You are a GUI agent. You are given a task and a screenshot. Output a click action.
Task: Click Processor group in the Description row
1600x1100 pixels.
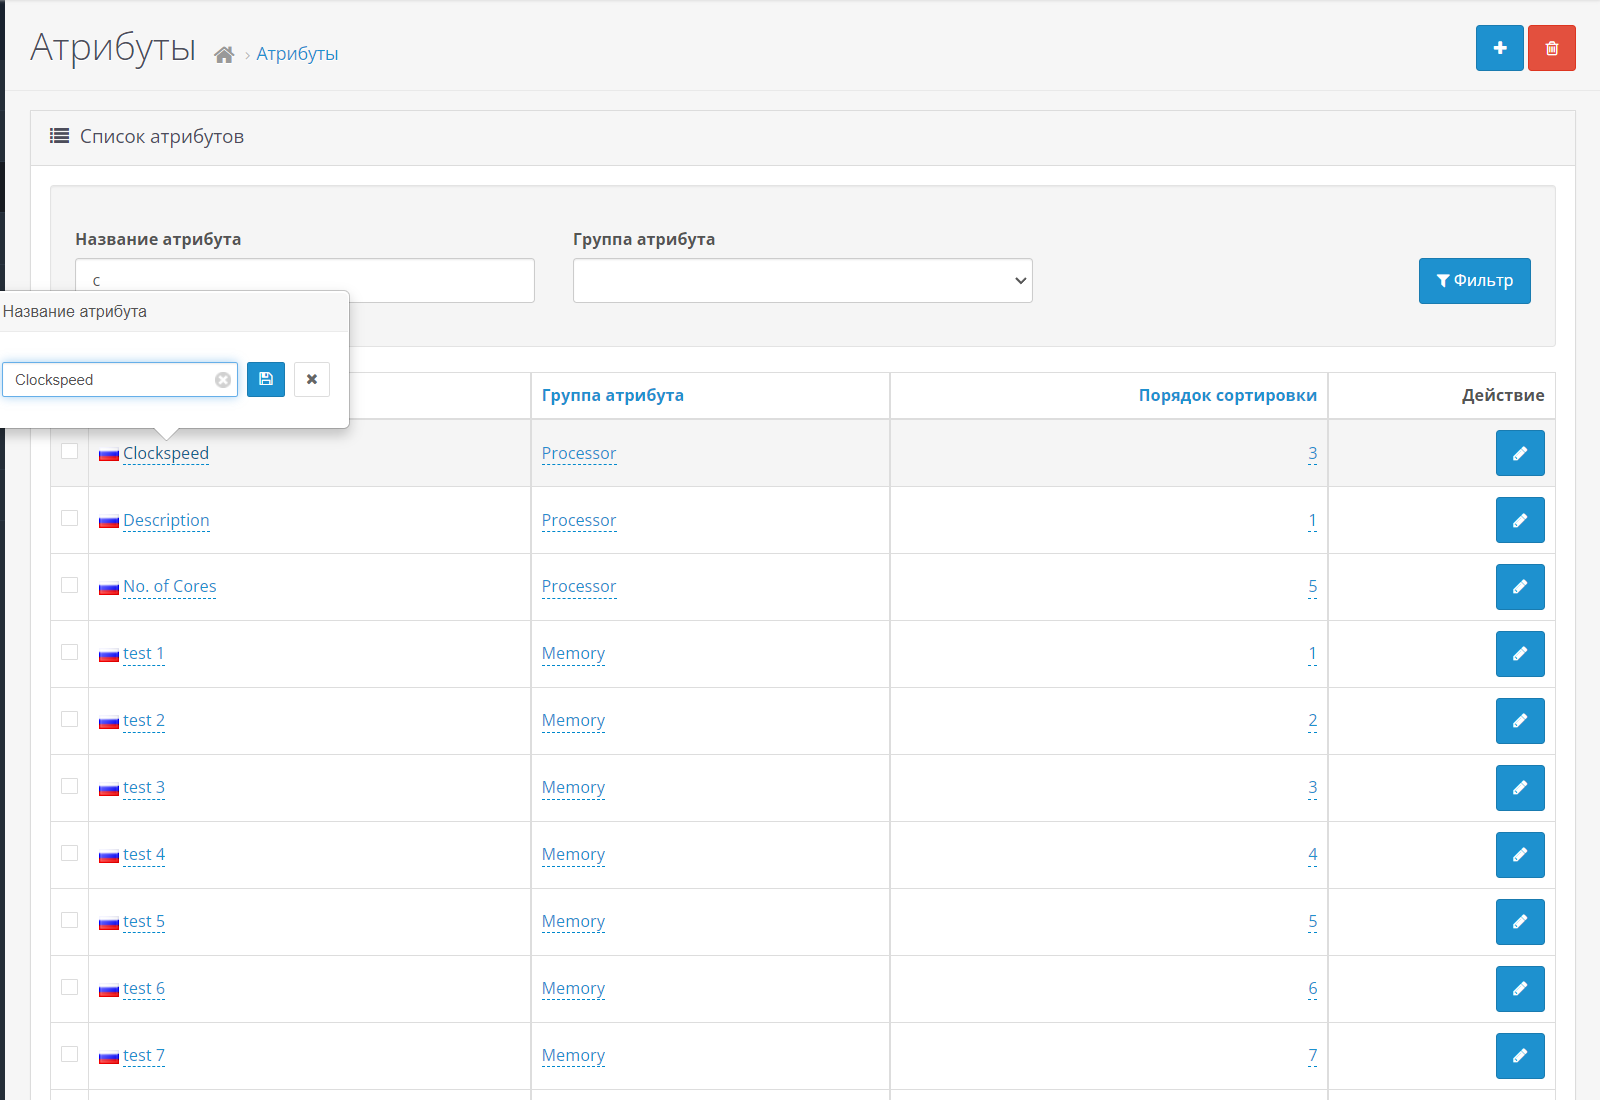579,520
